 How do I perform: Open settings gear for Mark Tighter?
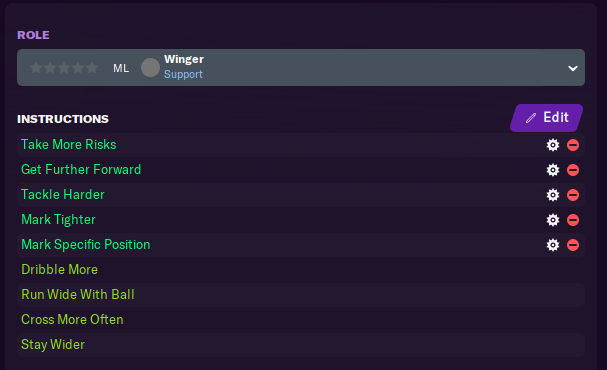[x=553, y=220]
